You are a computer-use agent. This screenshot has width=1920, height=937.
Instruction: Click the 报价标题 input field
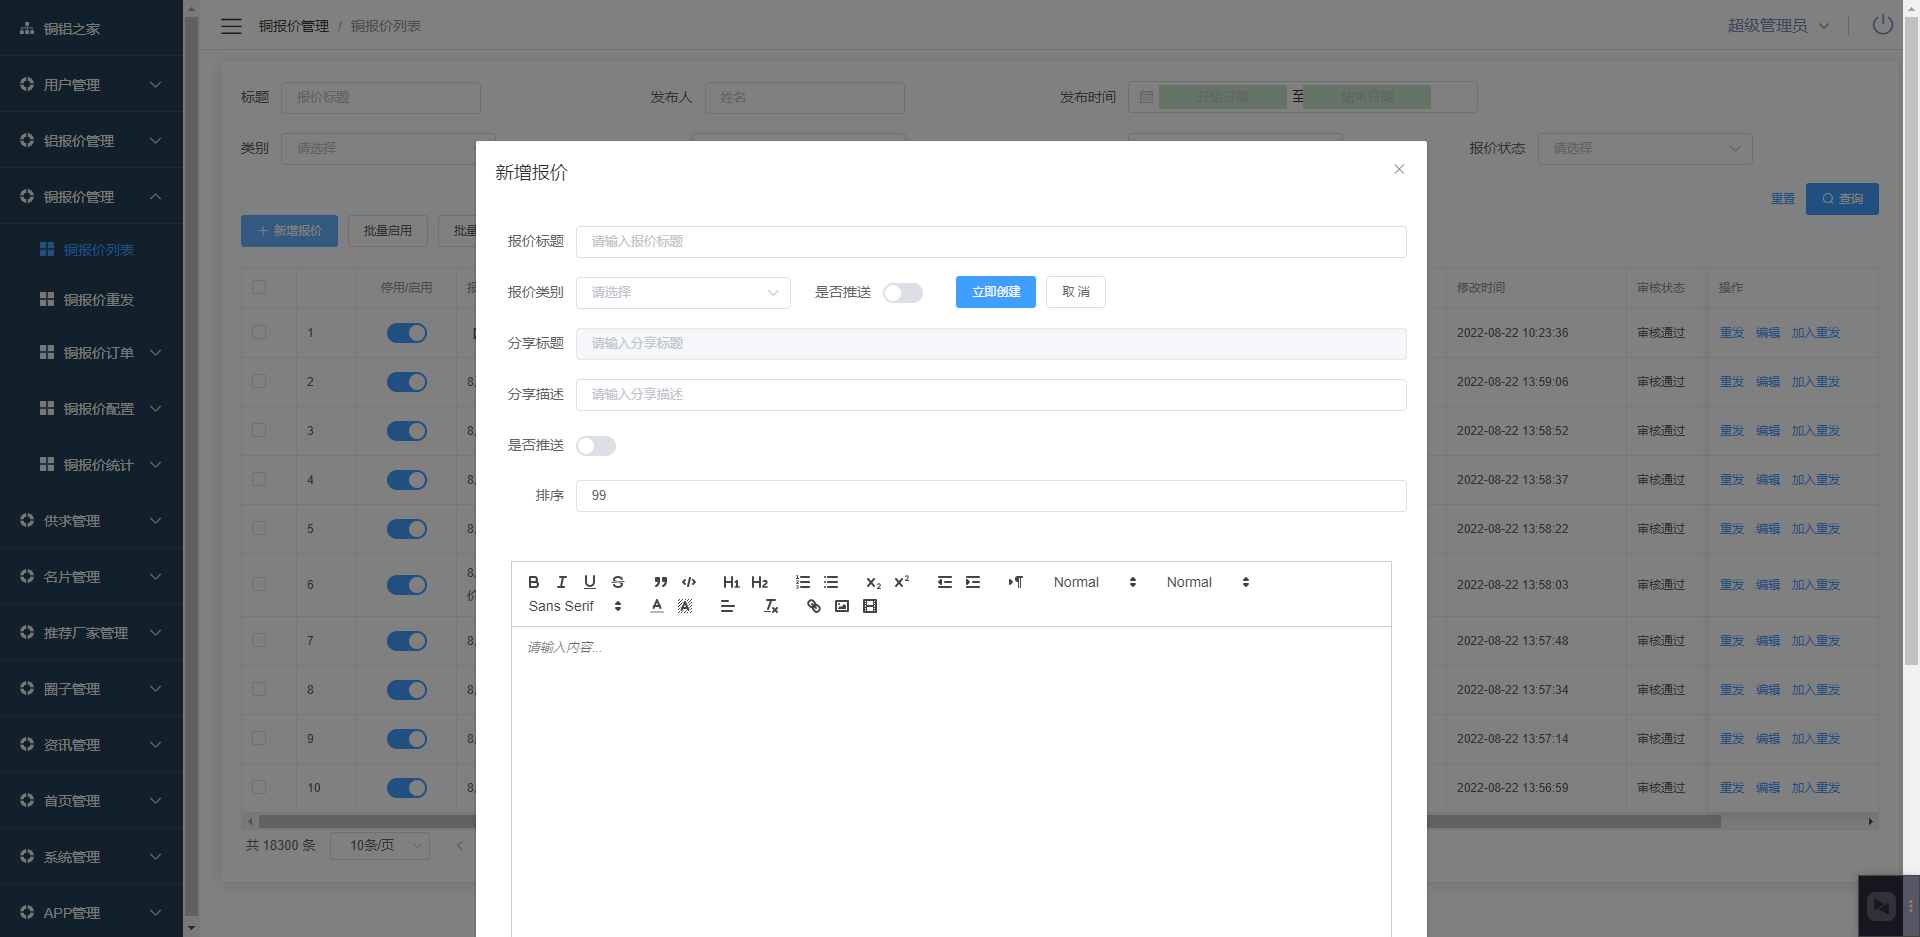pyautogui.click(x=990, y=242)
